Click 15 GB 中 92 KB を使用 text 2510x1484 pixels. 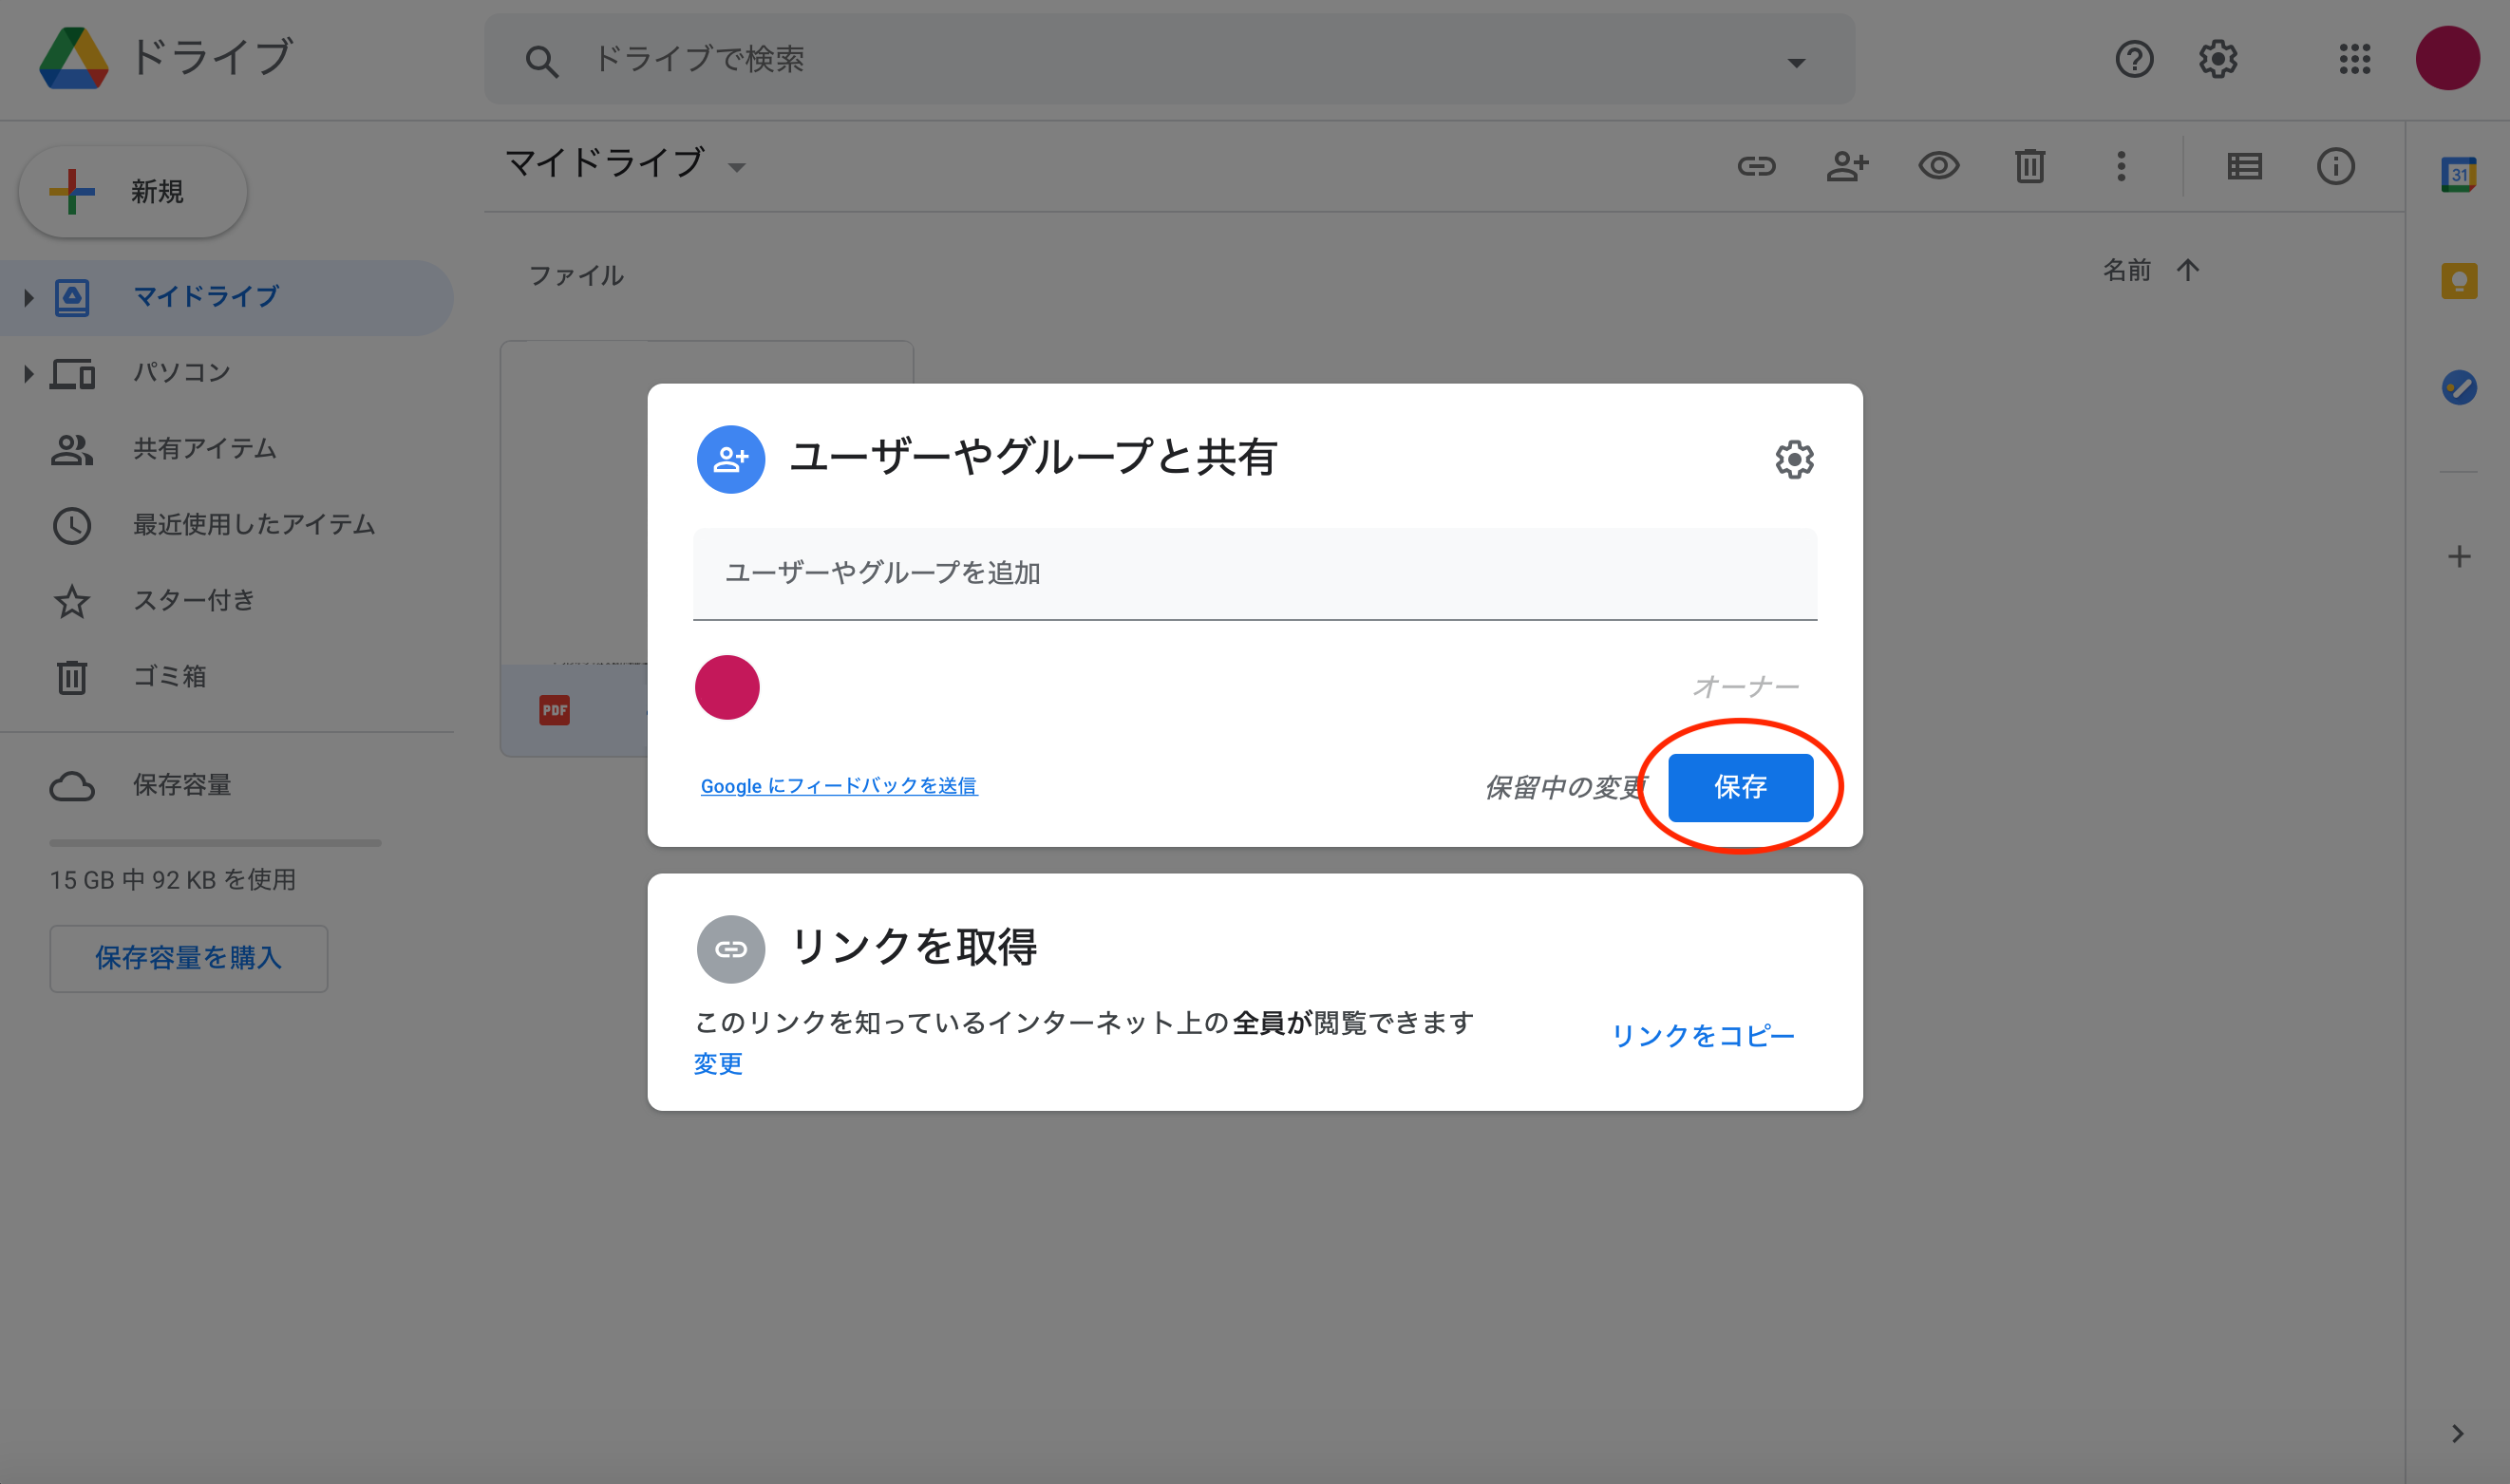coord(173,880)
